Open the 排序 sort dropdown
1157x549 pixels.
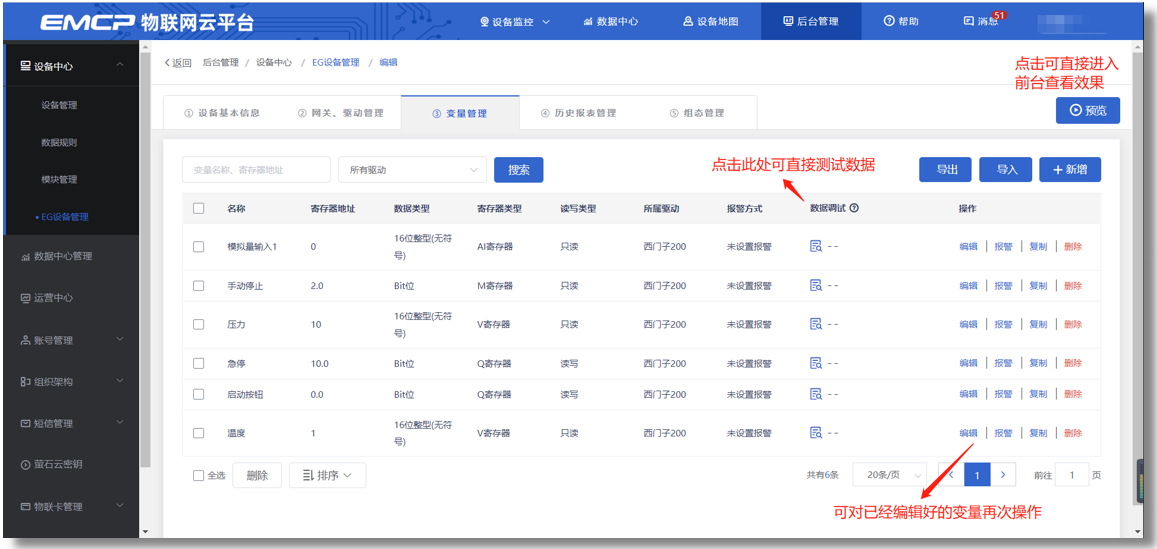coord(327,475)
